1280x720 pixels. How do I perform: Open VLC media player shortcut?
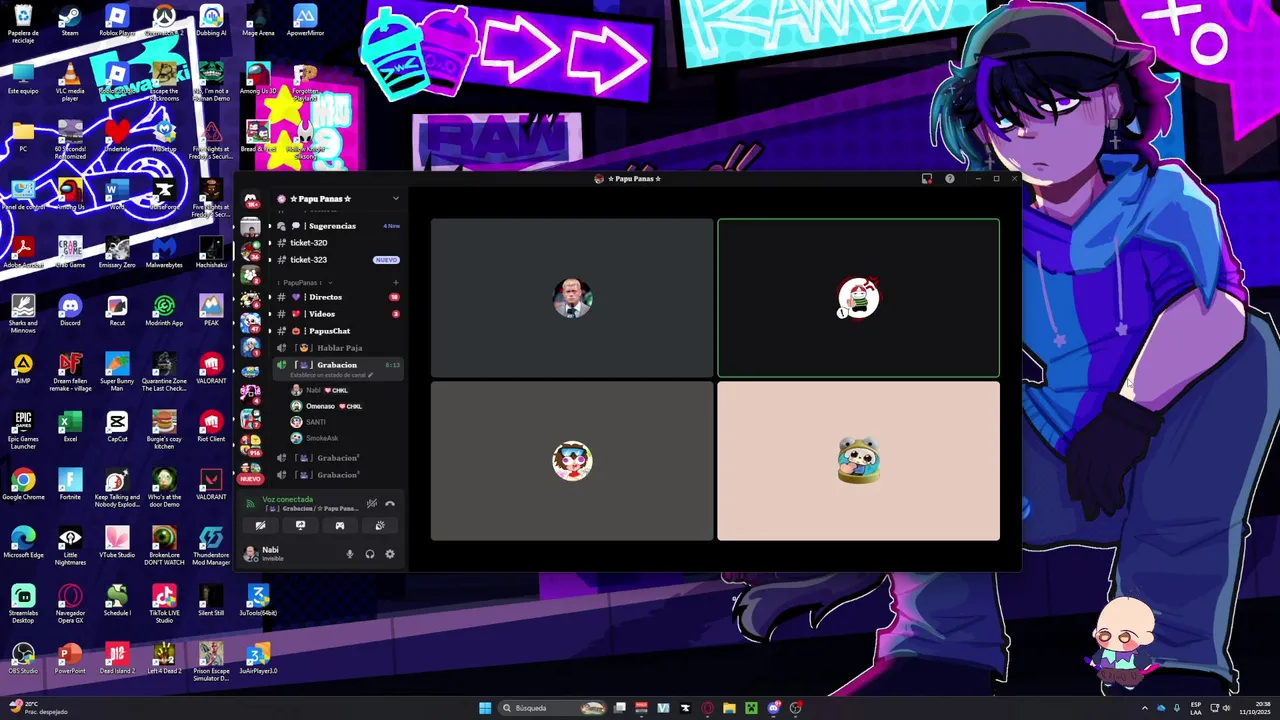tap(70, 82)
